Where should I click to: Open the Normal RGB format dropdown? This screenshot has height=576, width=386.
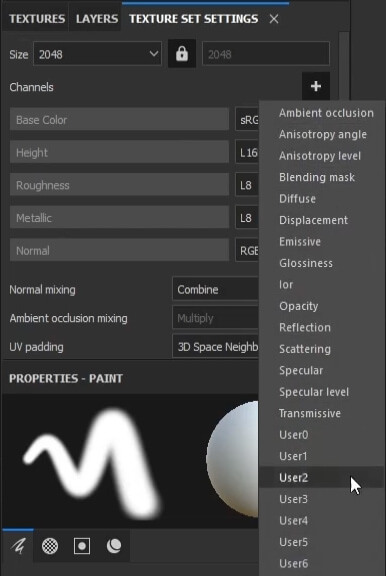pos(247,251)
